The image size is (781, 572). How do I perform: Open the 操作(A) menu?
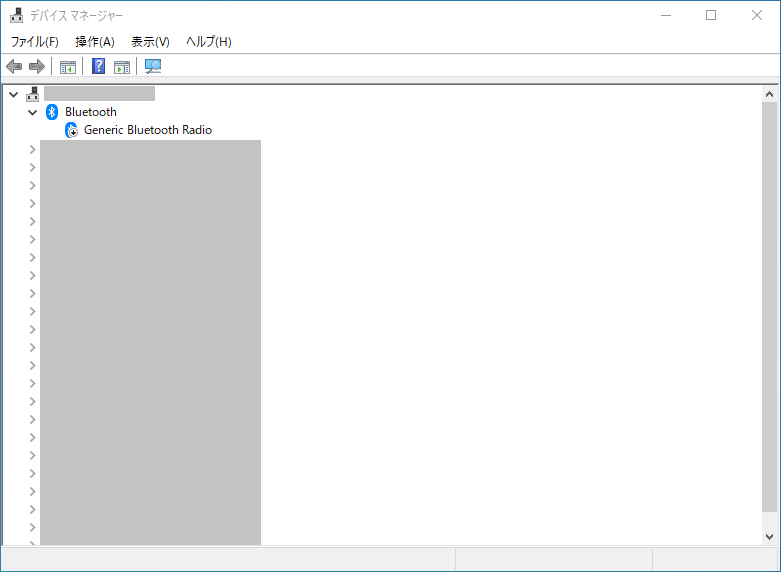click(95, 42)
